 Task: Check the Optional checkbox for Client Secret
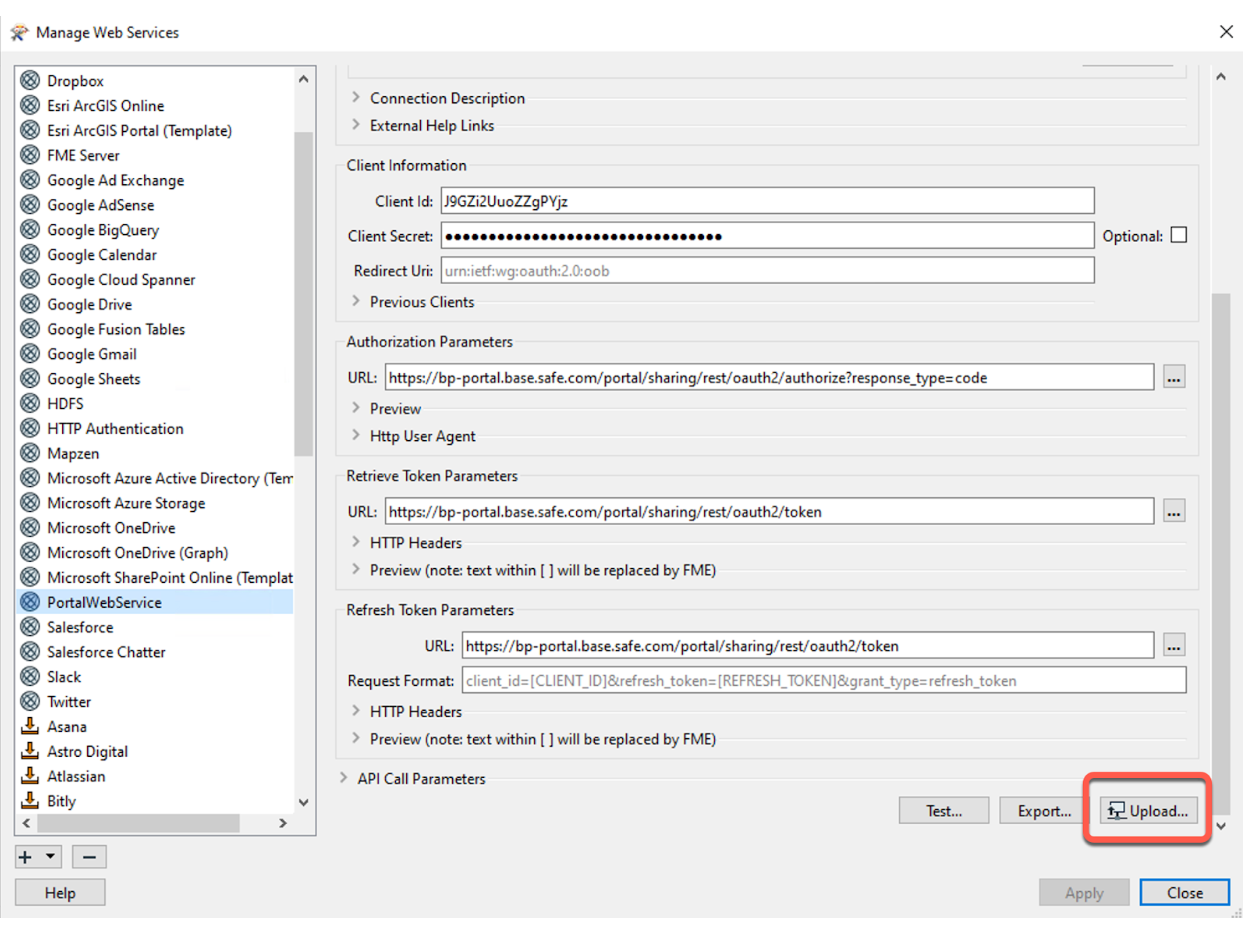click(1180, 234)
